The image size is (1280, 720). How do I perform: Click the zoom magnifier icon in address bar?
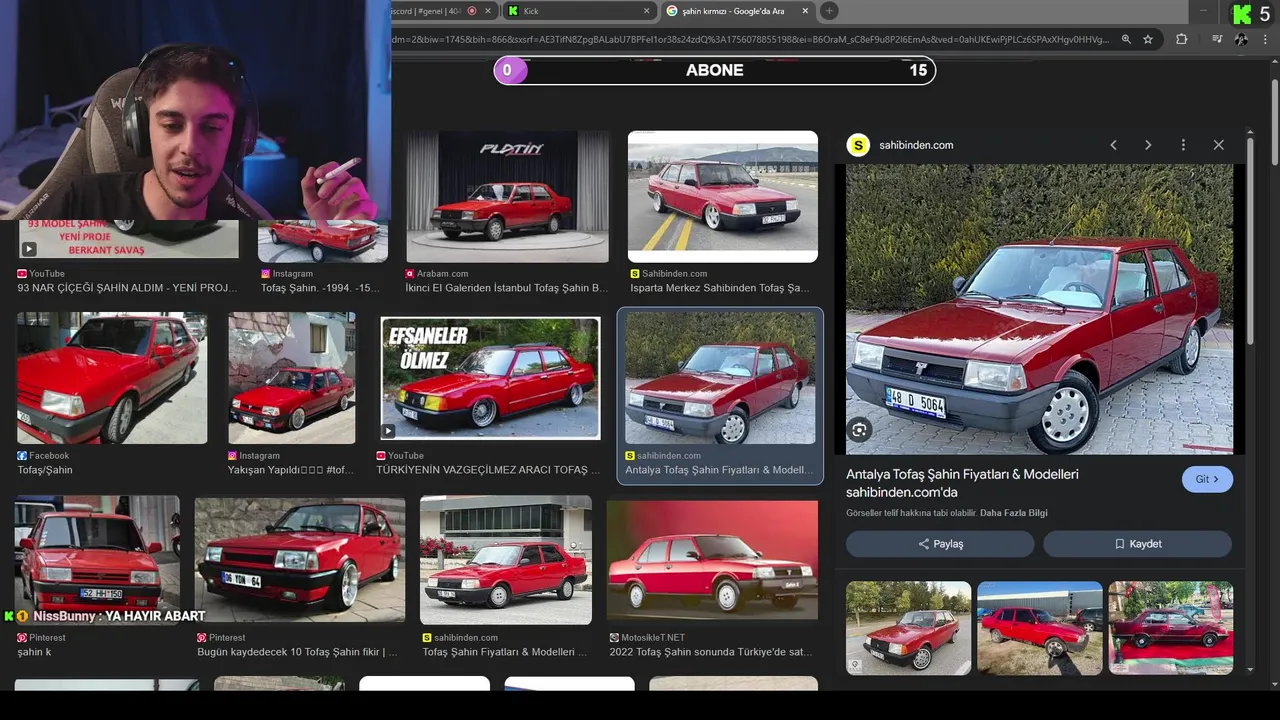[1126, 39]
